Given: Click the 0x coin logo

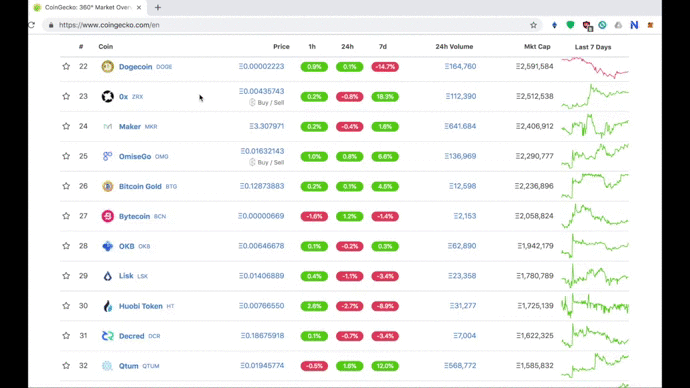Looking at the screenshot, I should [107, 96].
